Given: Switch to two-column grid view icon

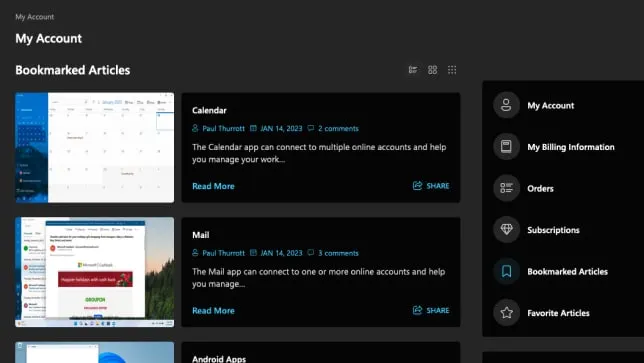Looking at the screenshot, I should click(x=432, y=70).
